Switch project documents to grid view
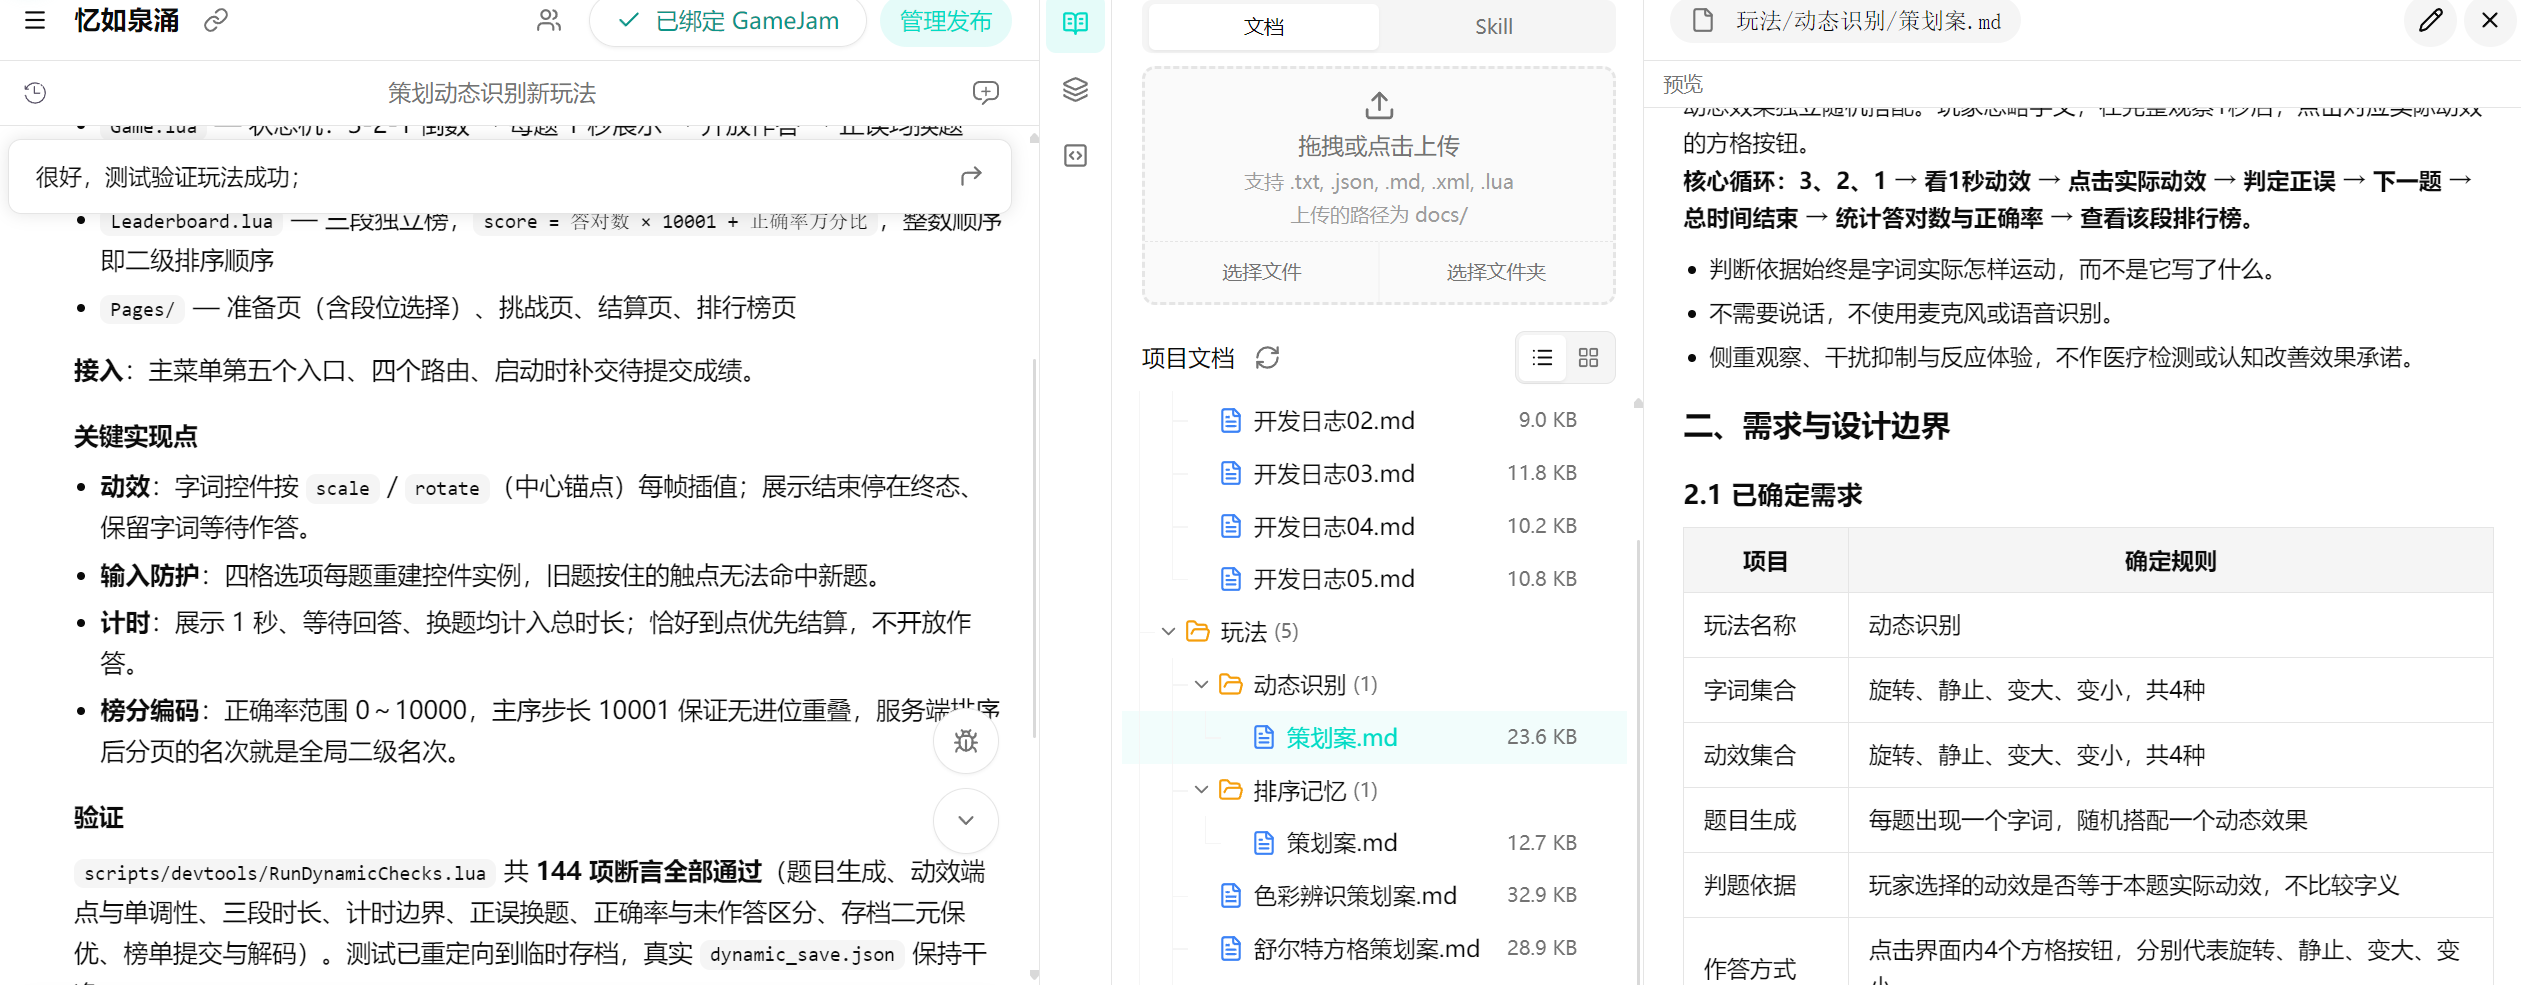 [1589, 357]
